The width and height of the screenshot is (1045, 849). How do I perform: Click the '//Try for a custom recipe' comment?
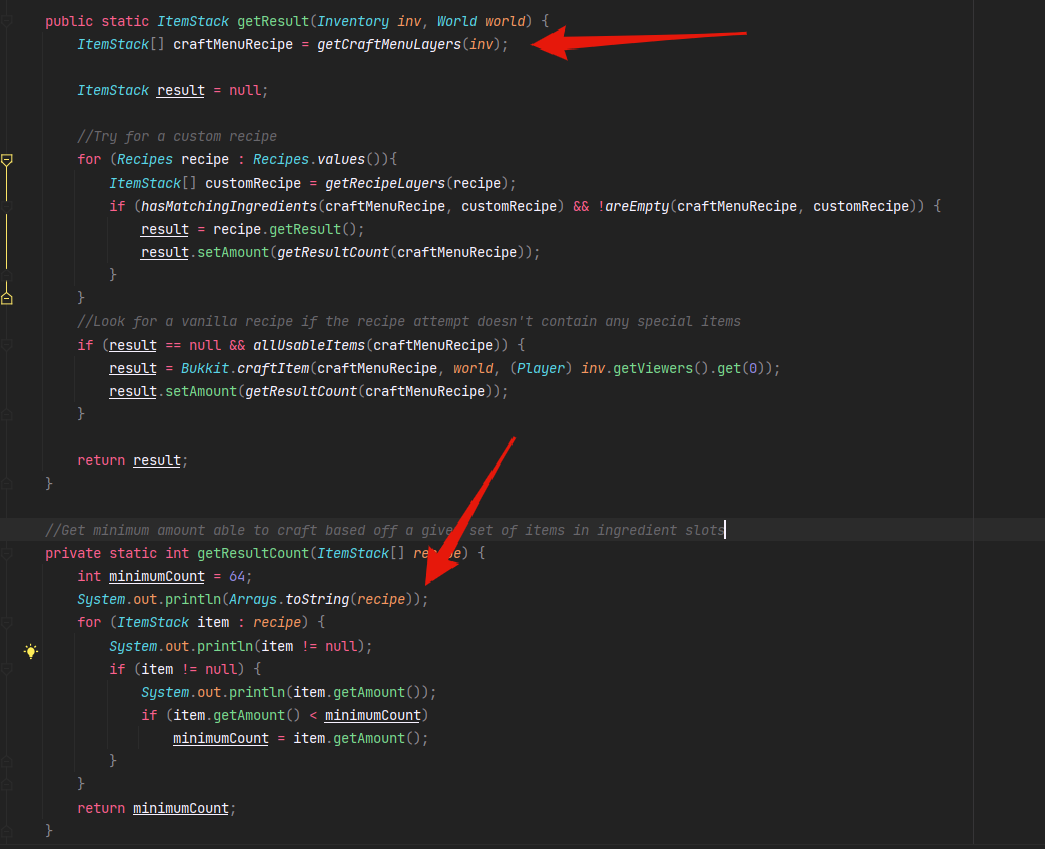click(x=177, y=136)
